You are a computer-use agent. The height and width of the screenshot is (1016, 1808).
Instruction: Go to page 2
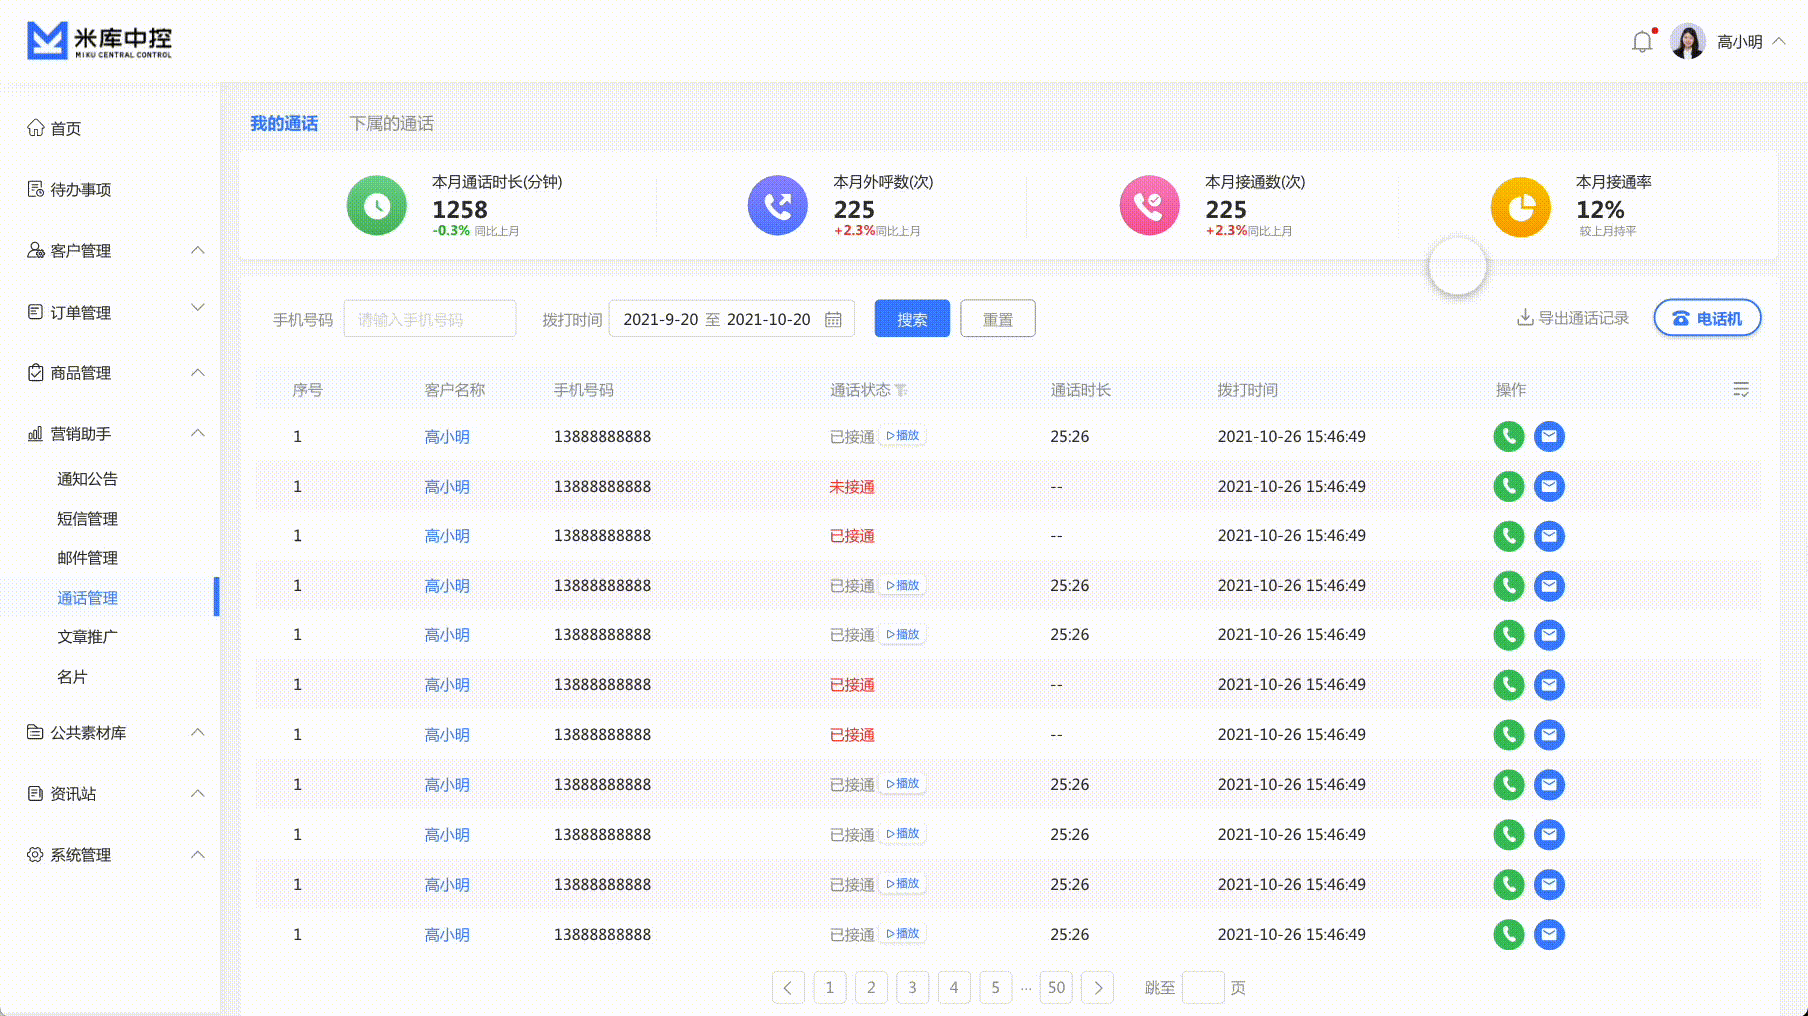871,988
